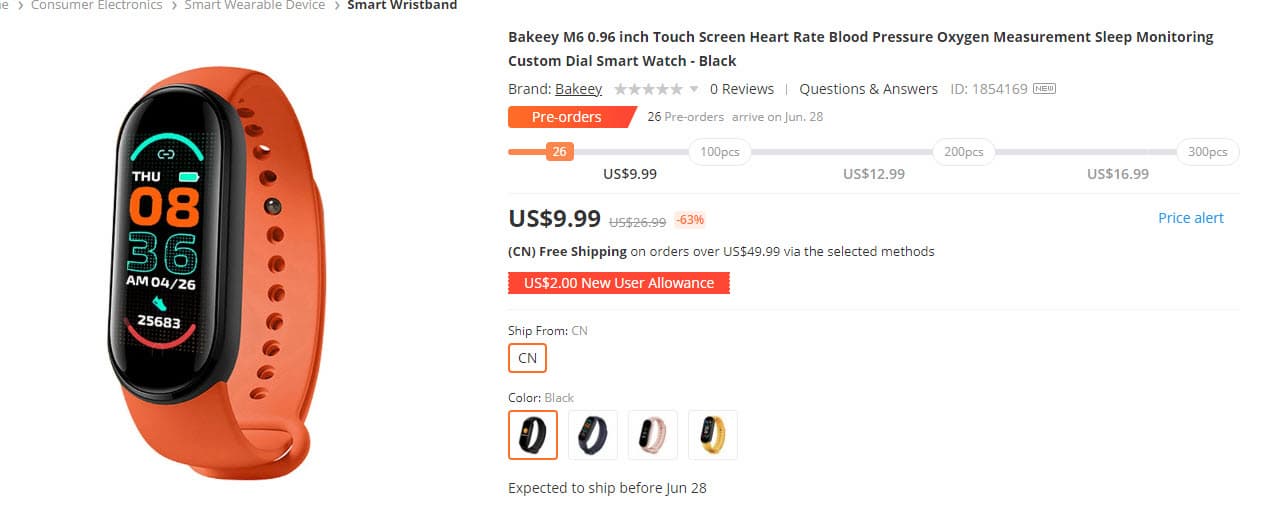1261x512 pixels.
Task: Click the 300pcs pre-order tier marker
Action: [x=1208, y=152]
